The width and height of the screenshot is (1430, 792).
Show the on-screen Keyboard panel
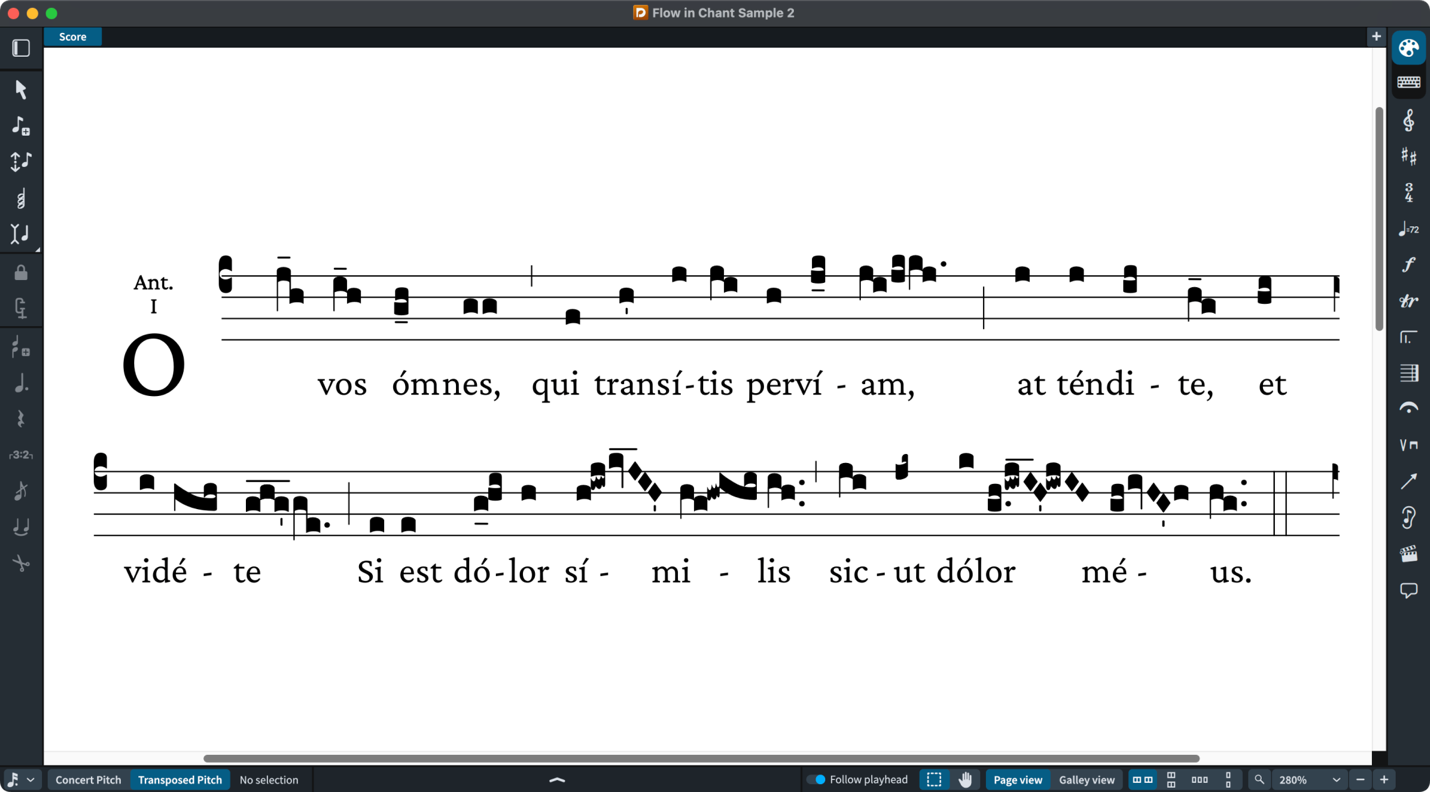point(1409,83)
